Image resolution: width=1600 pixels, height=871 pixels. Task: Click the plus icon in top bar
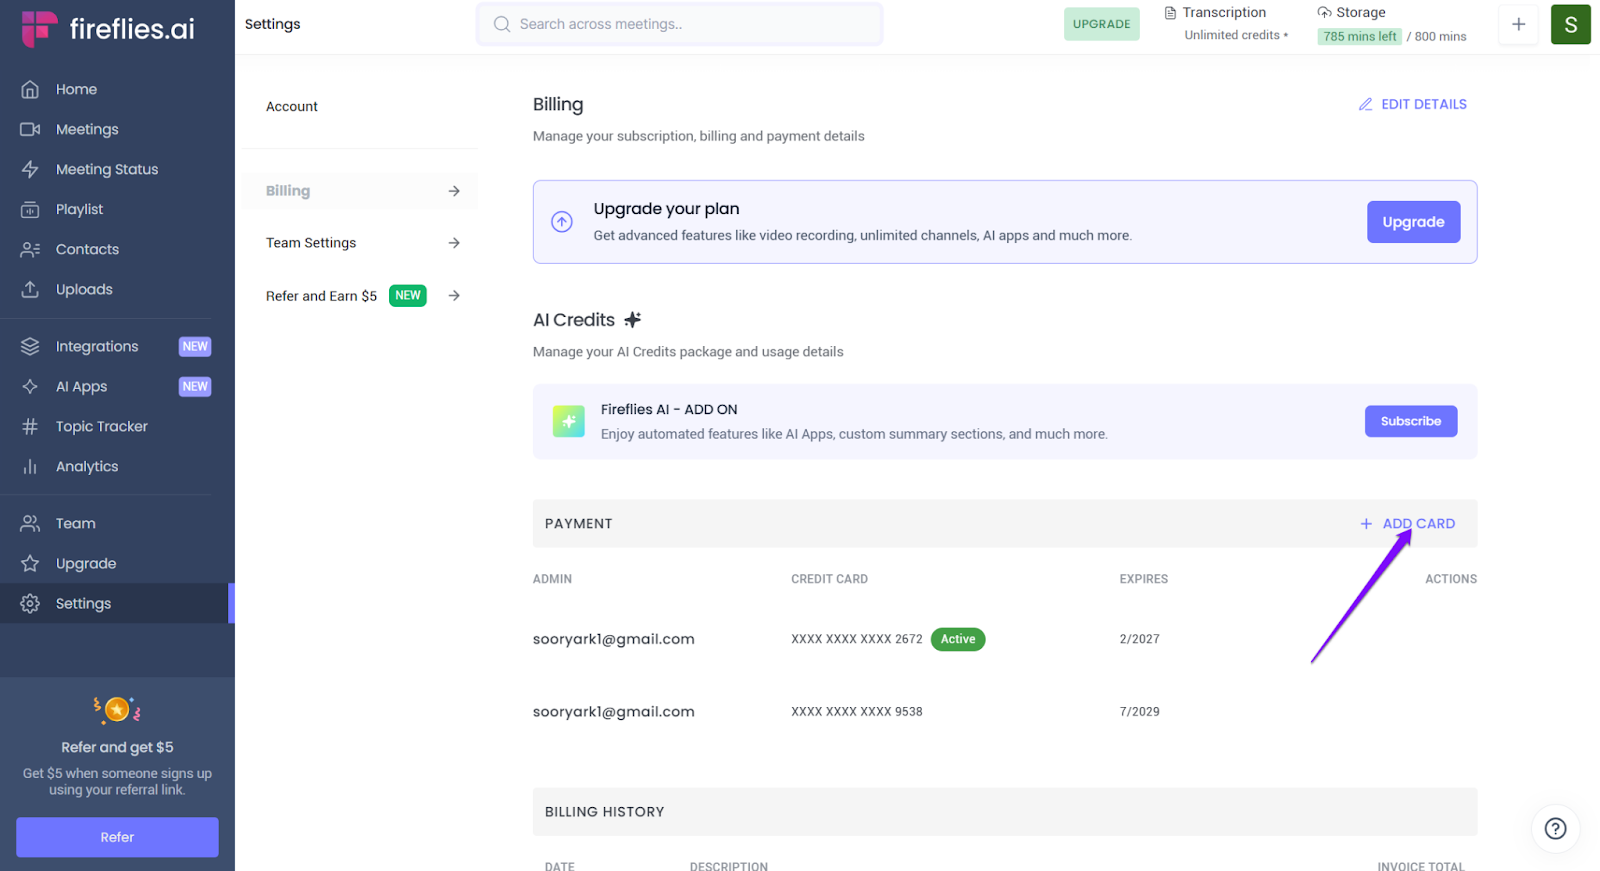tap(1518, 25)
